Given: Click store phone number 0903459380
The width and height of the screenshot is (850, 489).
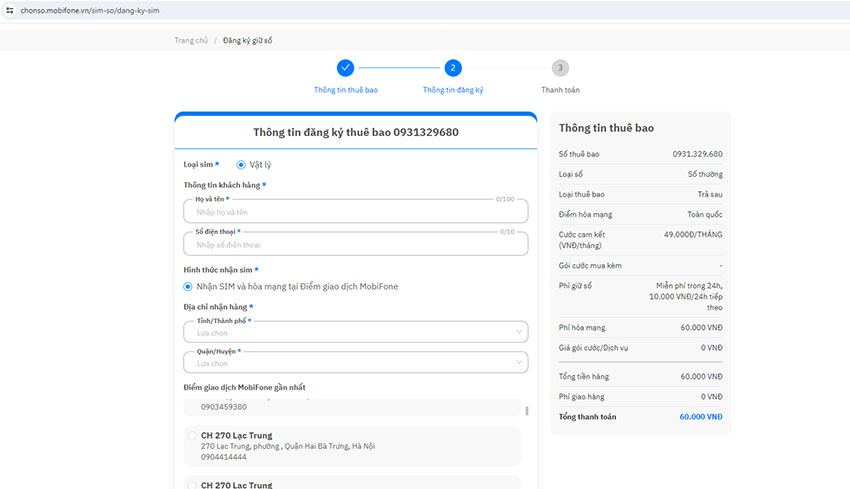Looking at the screenshot, I should (223, 407).
